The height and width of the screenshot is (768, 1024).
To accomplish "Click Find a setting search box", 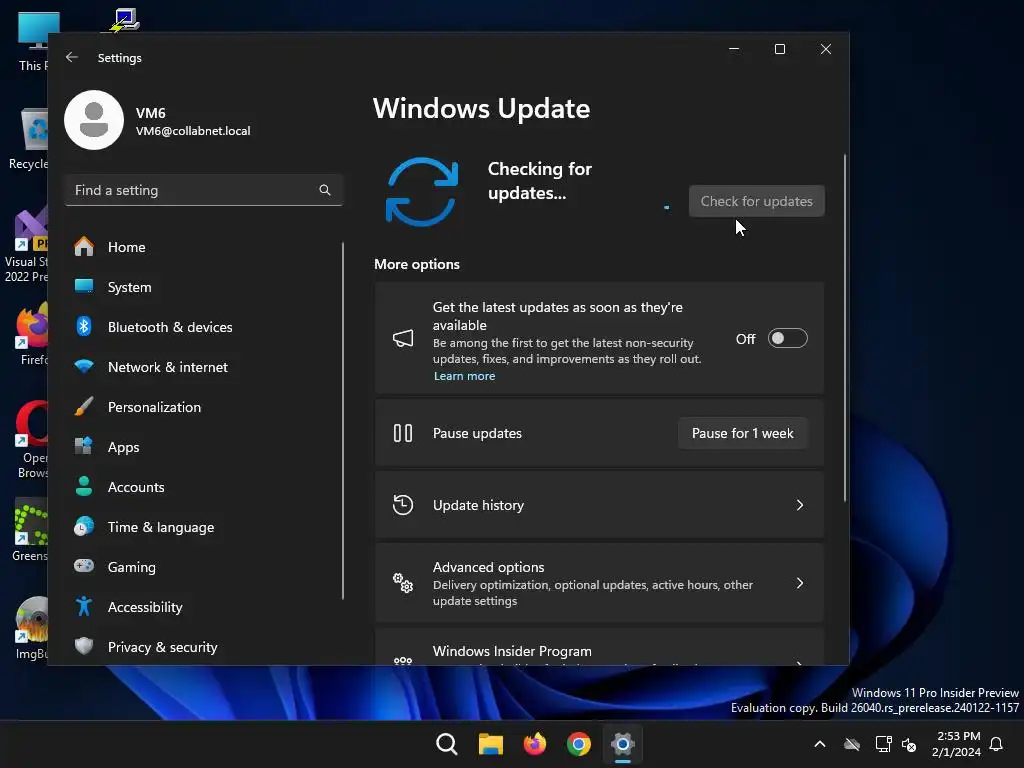I will coord(204,190).
